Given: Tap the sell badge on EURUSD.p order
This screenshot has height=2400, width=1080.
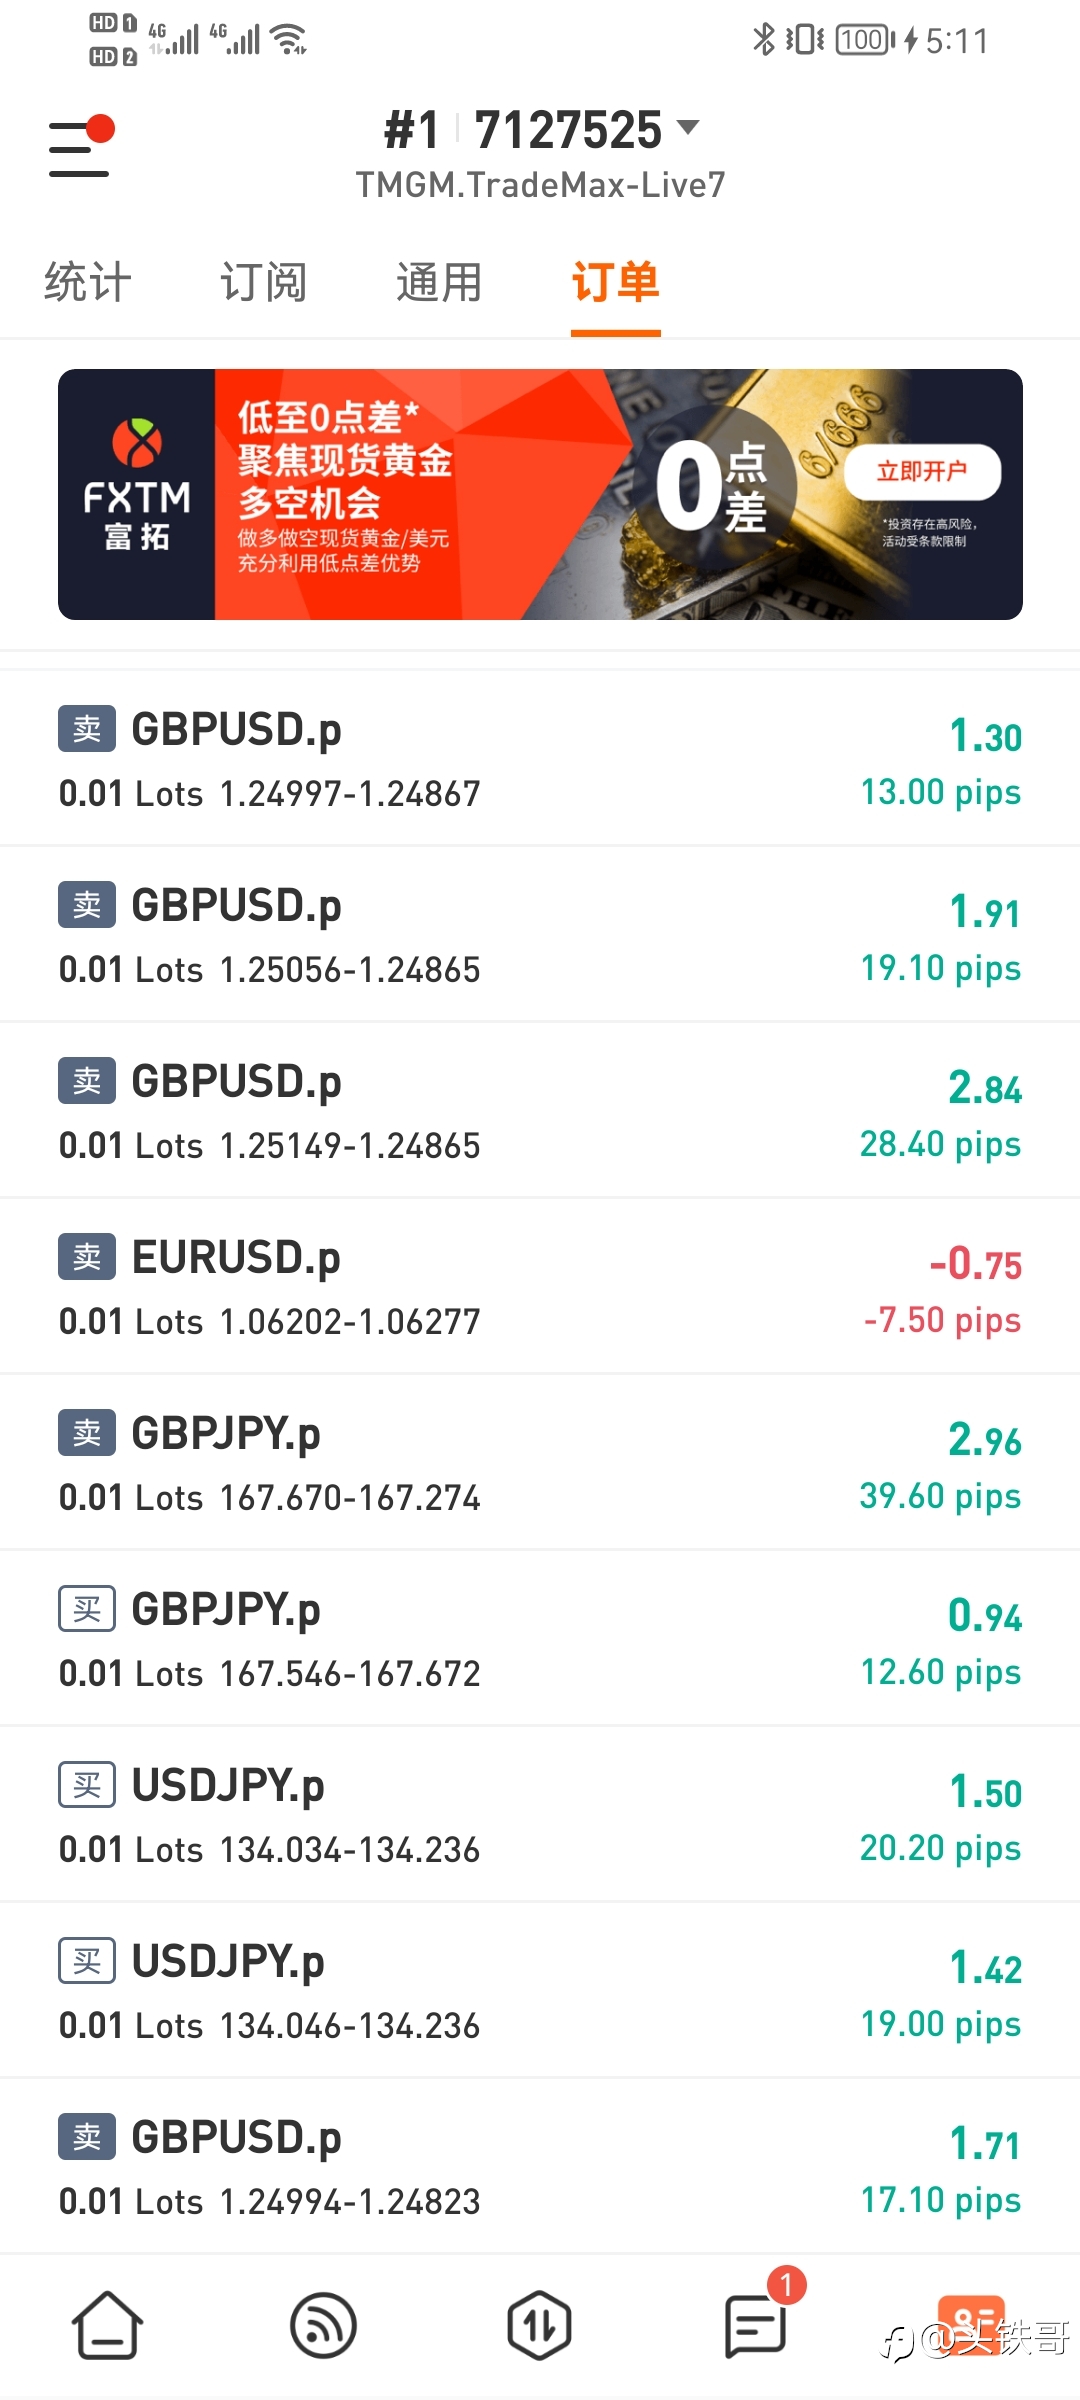Looking at the screenshot, I should pos(87,1257).
